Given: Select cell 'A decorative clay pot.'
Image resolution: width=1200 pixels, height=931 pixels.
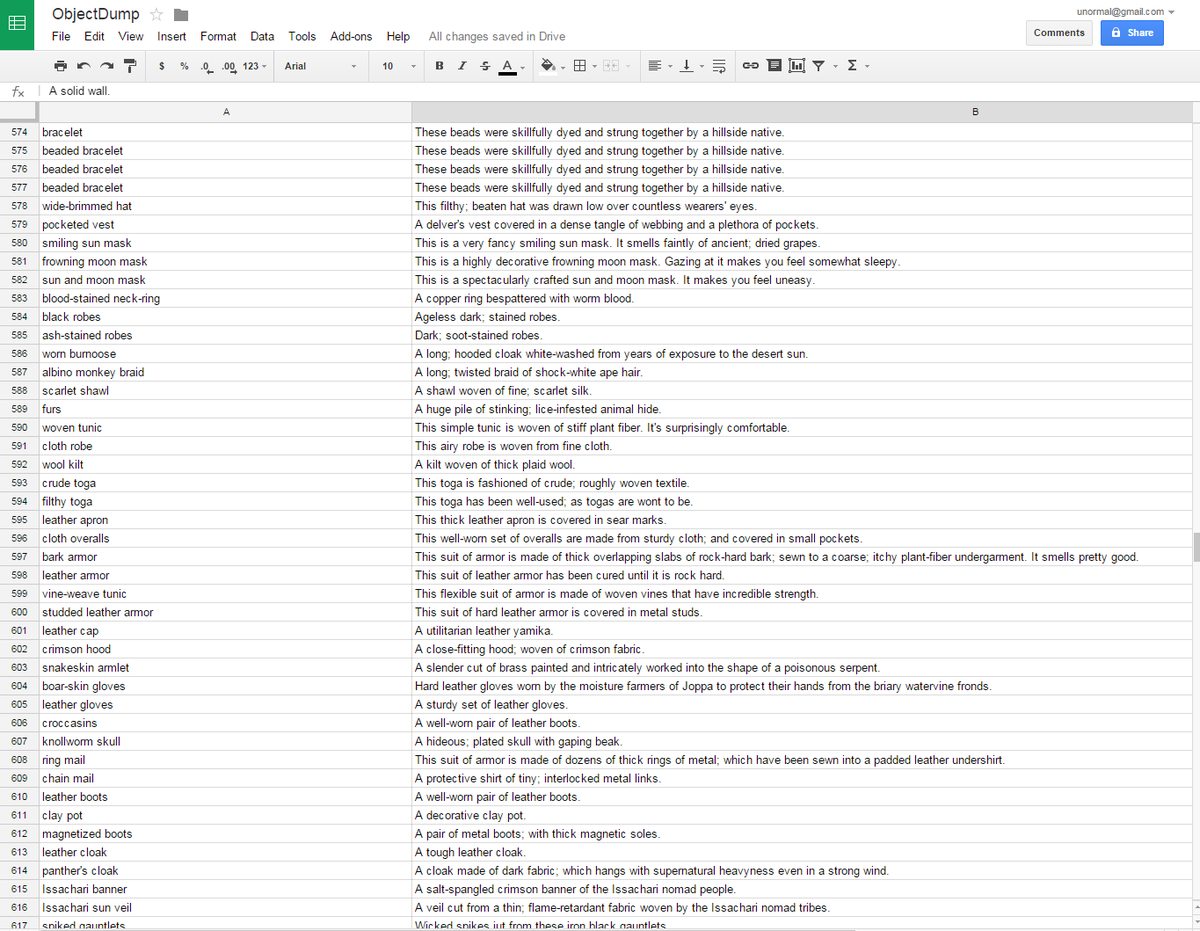Looking at the screenshot, I should click(800, 816).
